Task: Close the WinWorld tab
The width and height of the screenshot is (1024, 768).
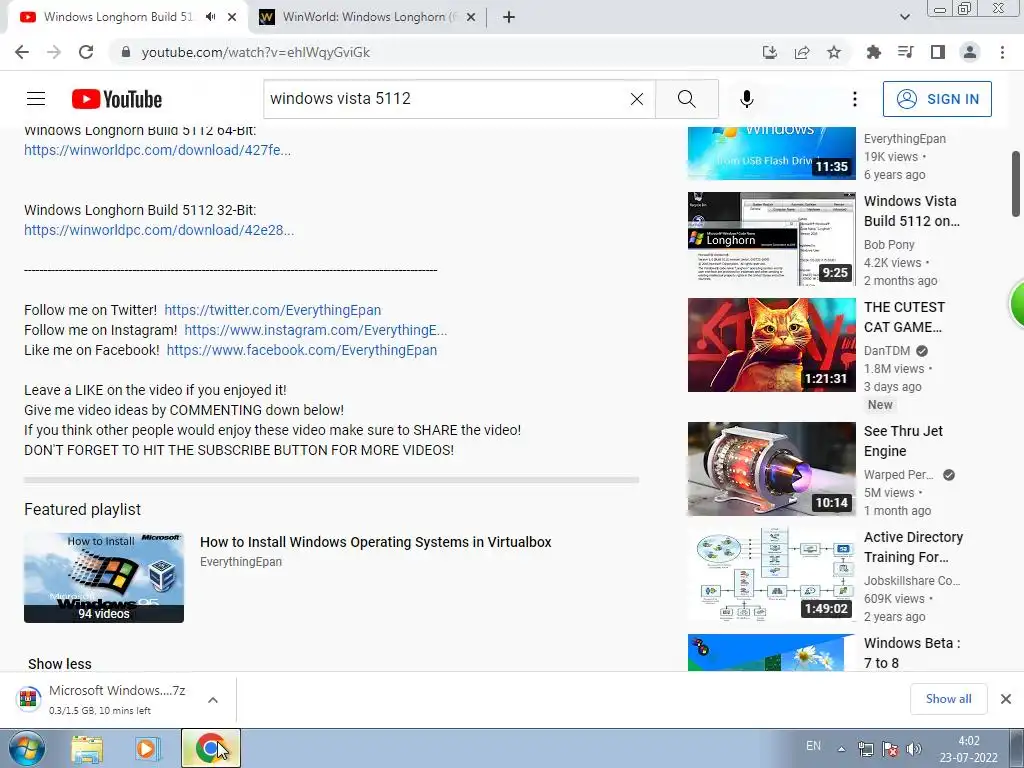Action: [x=472, y=17]
